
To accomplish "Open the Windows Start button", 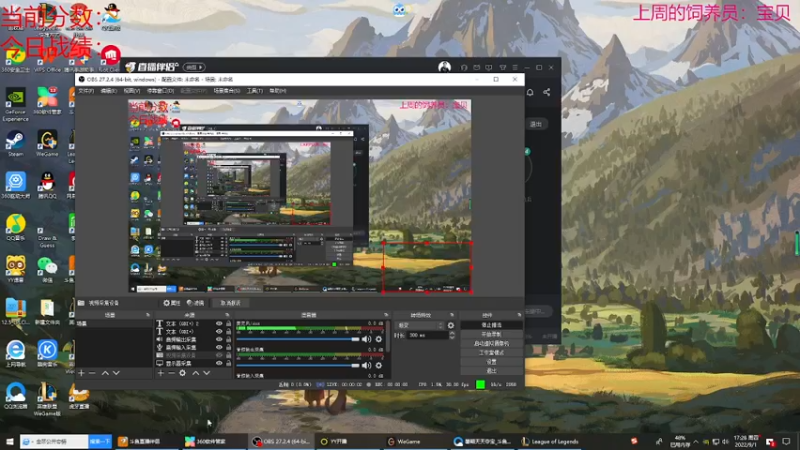I will click(10, 441).
